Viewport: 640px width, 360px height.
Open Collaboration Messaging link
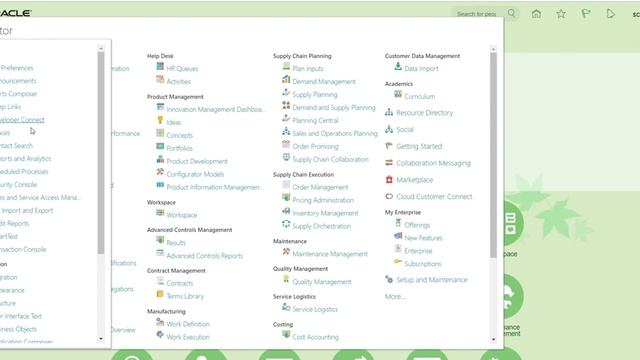pos(433,163)
